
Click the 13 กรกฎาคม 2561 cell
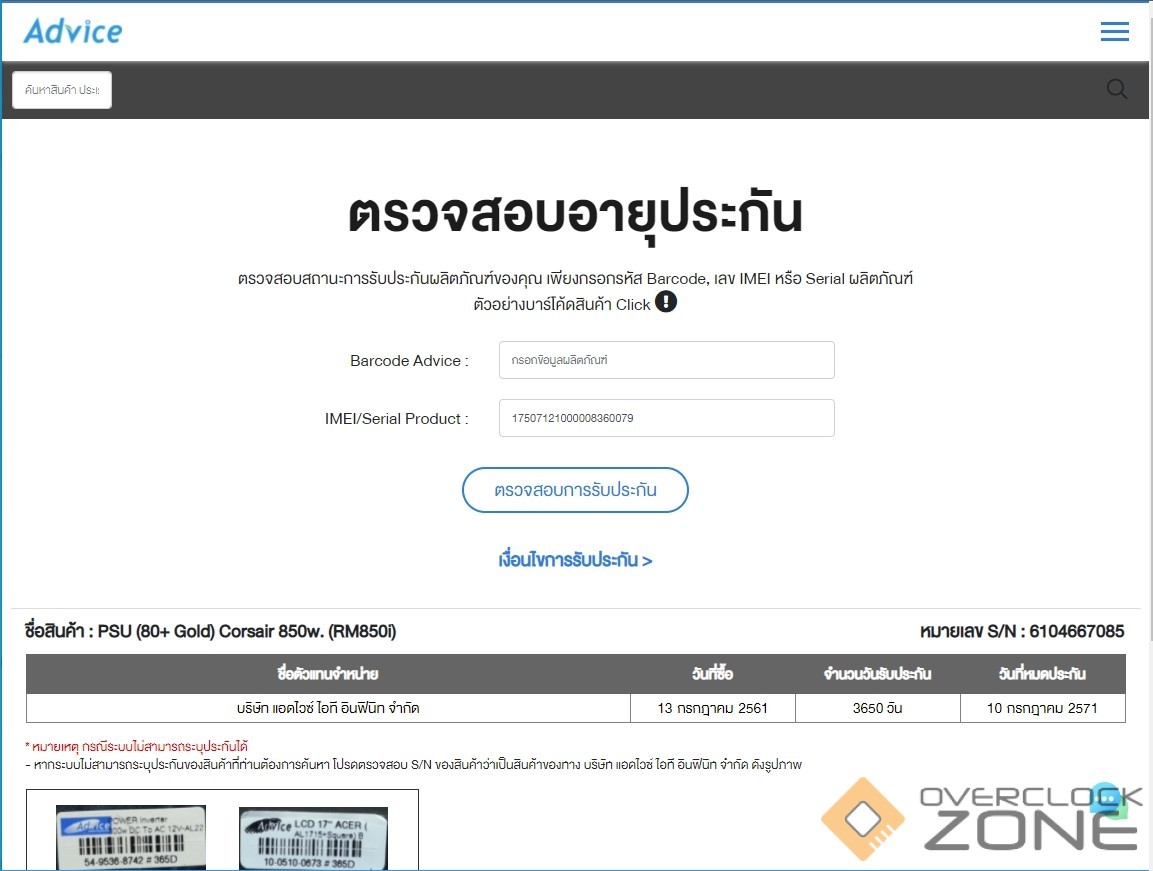tap(713, 708)
